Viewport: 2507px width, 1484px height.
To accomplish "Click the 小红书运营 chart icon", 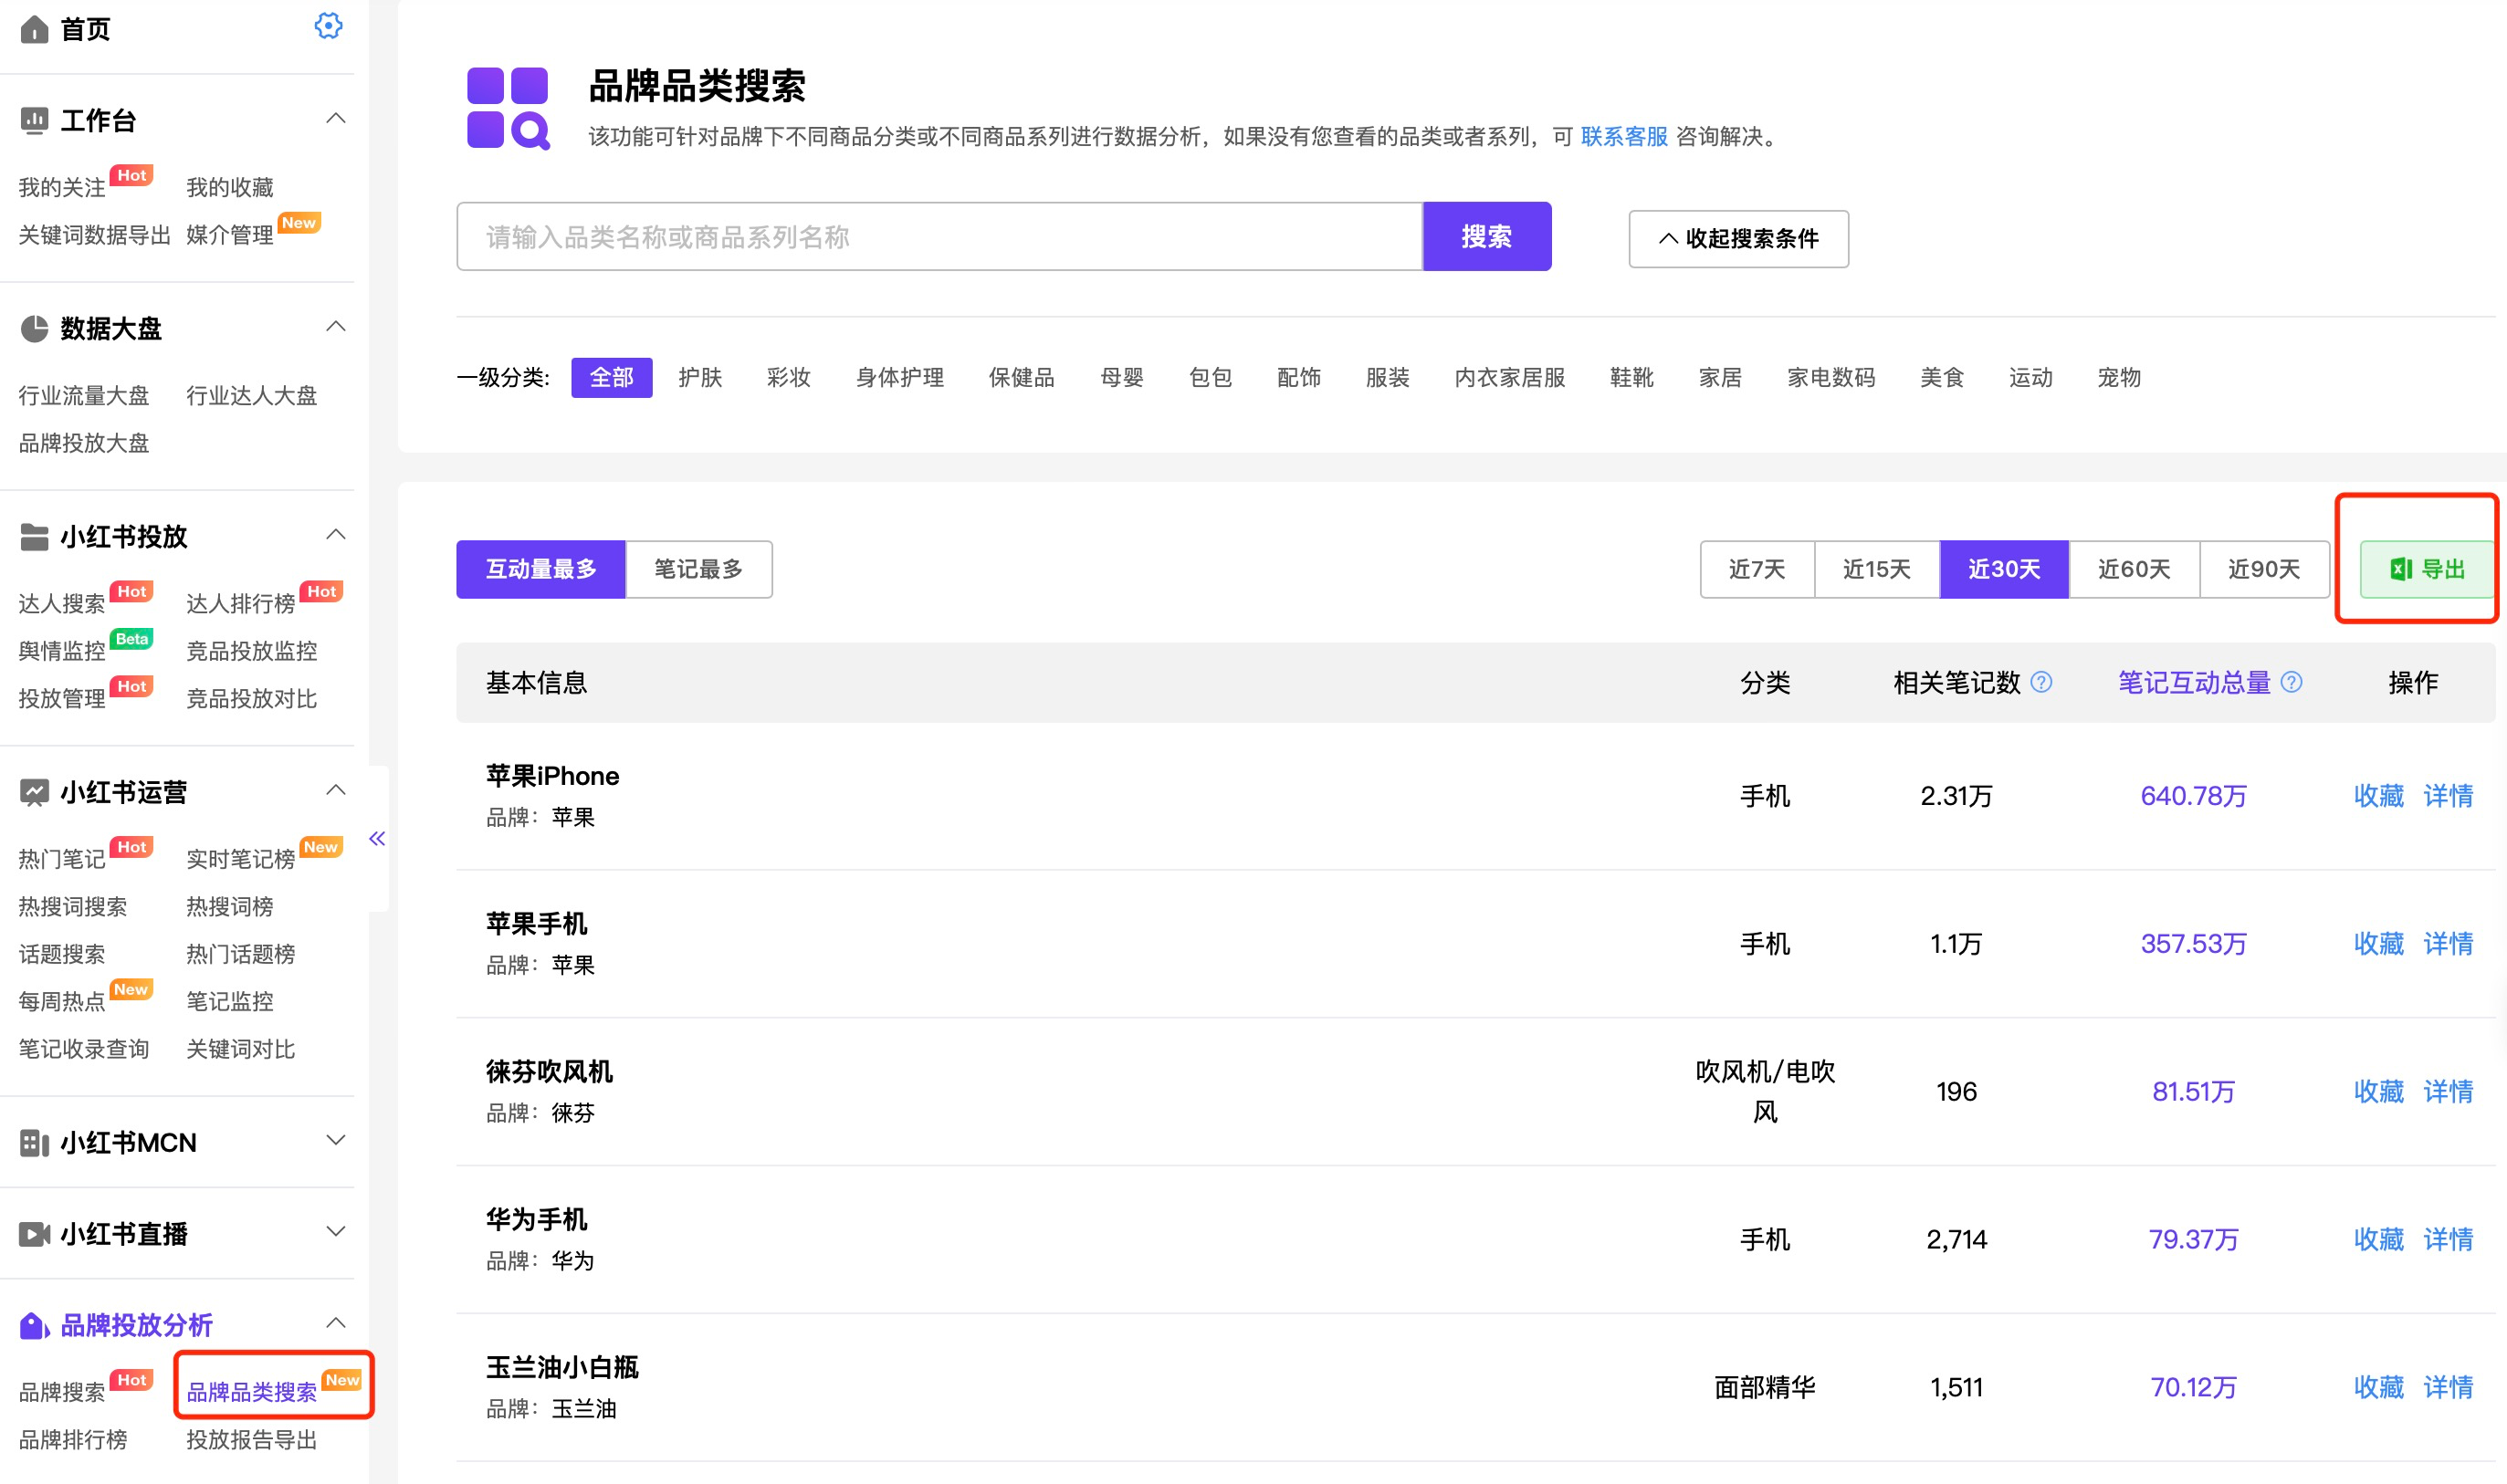I will coord(34,793).
